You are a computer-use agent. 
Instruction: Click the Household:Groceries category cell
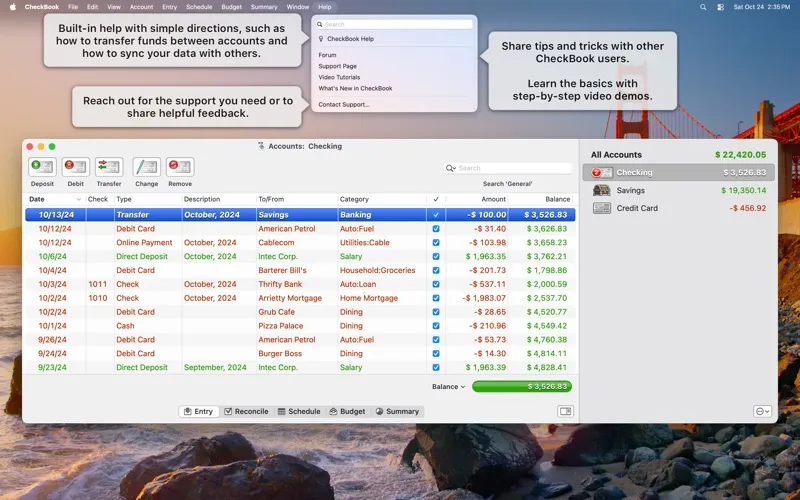(378, 270)
